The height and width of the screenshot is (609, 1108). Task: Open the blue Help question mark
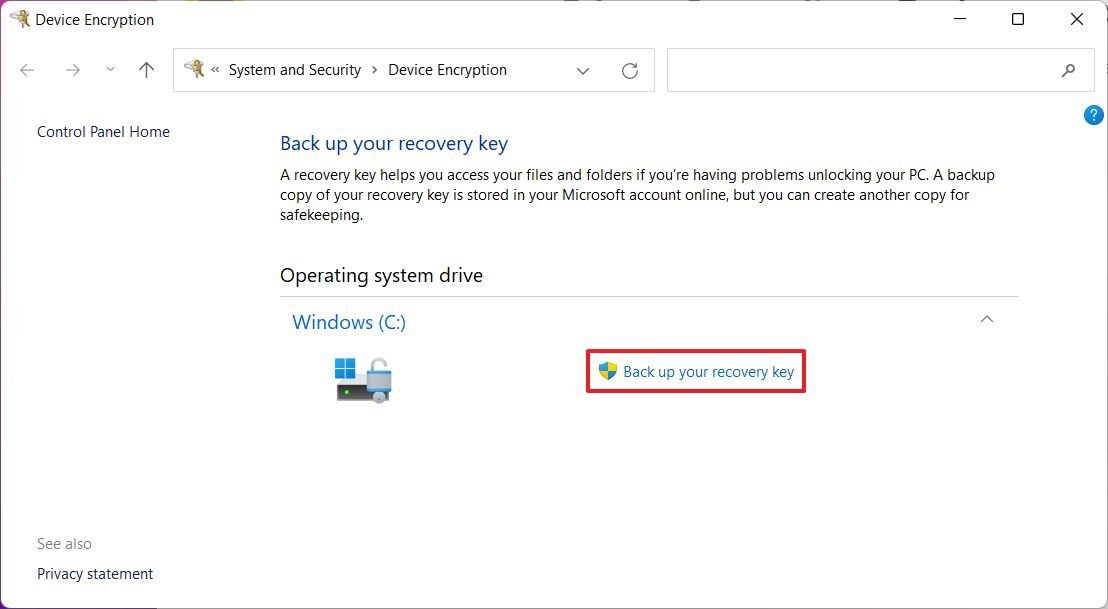point(1093,115)
